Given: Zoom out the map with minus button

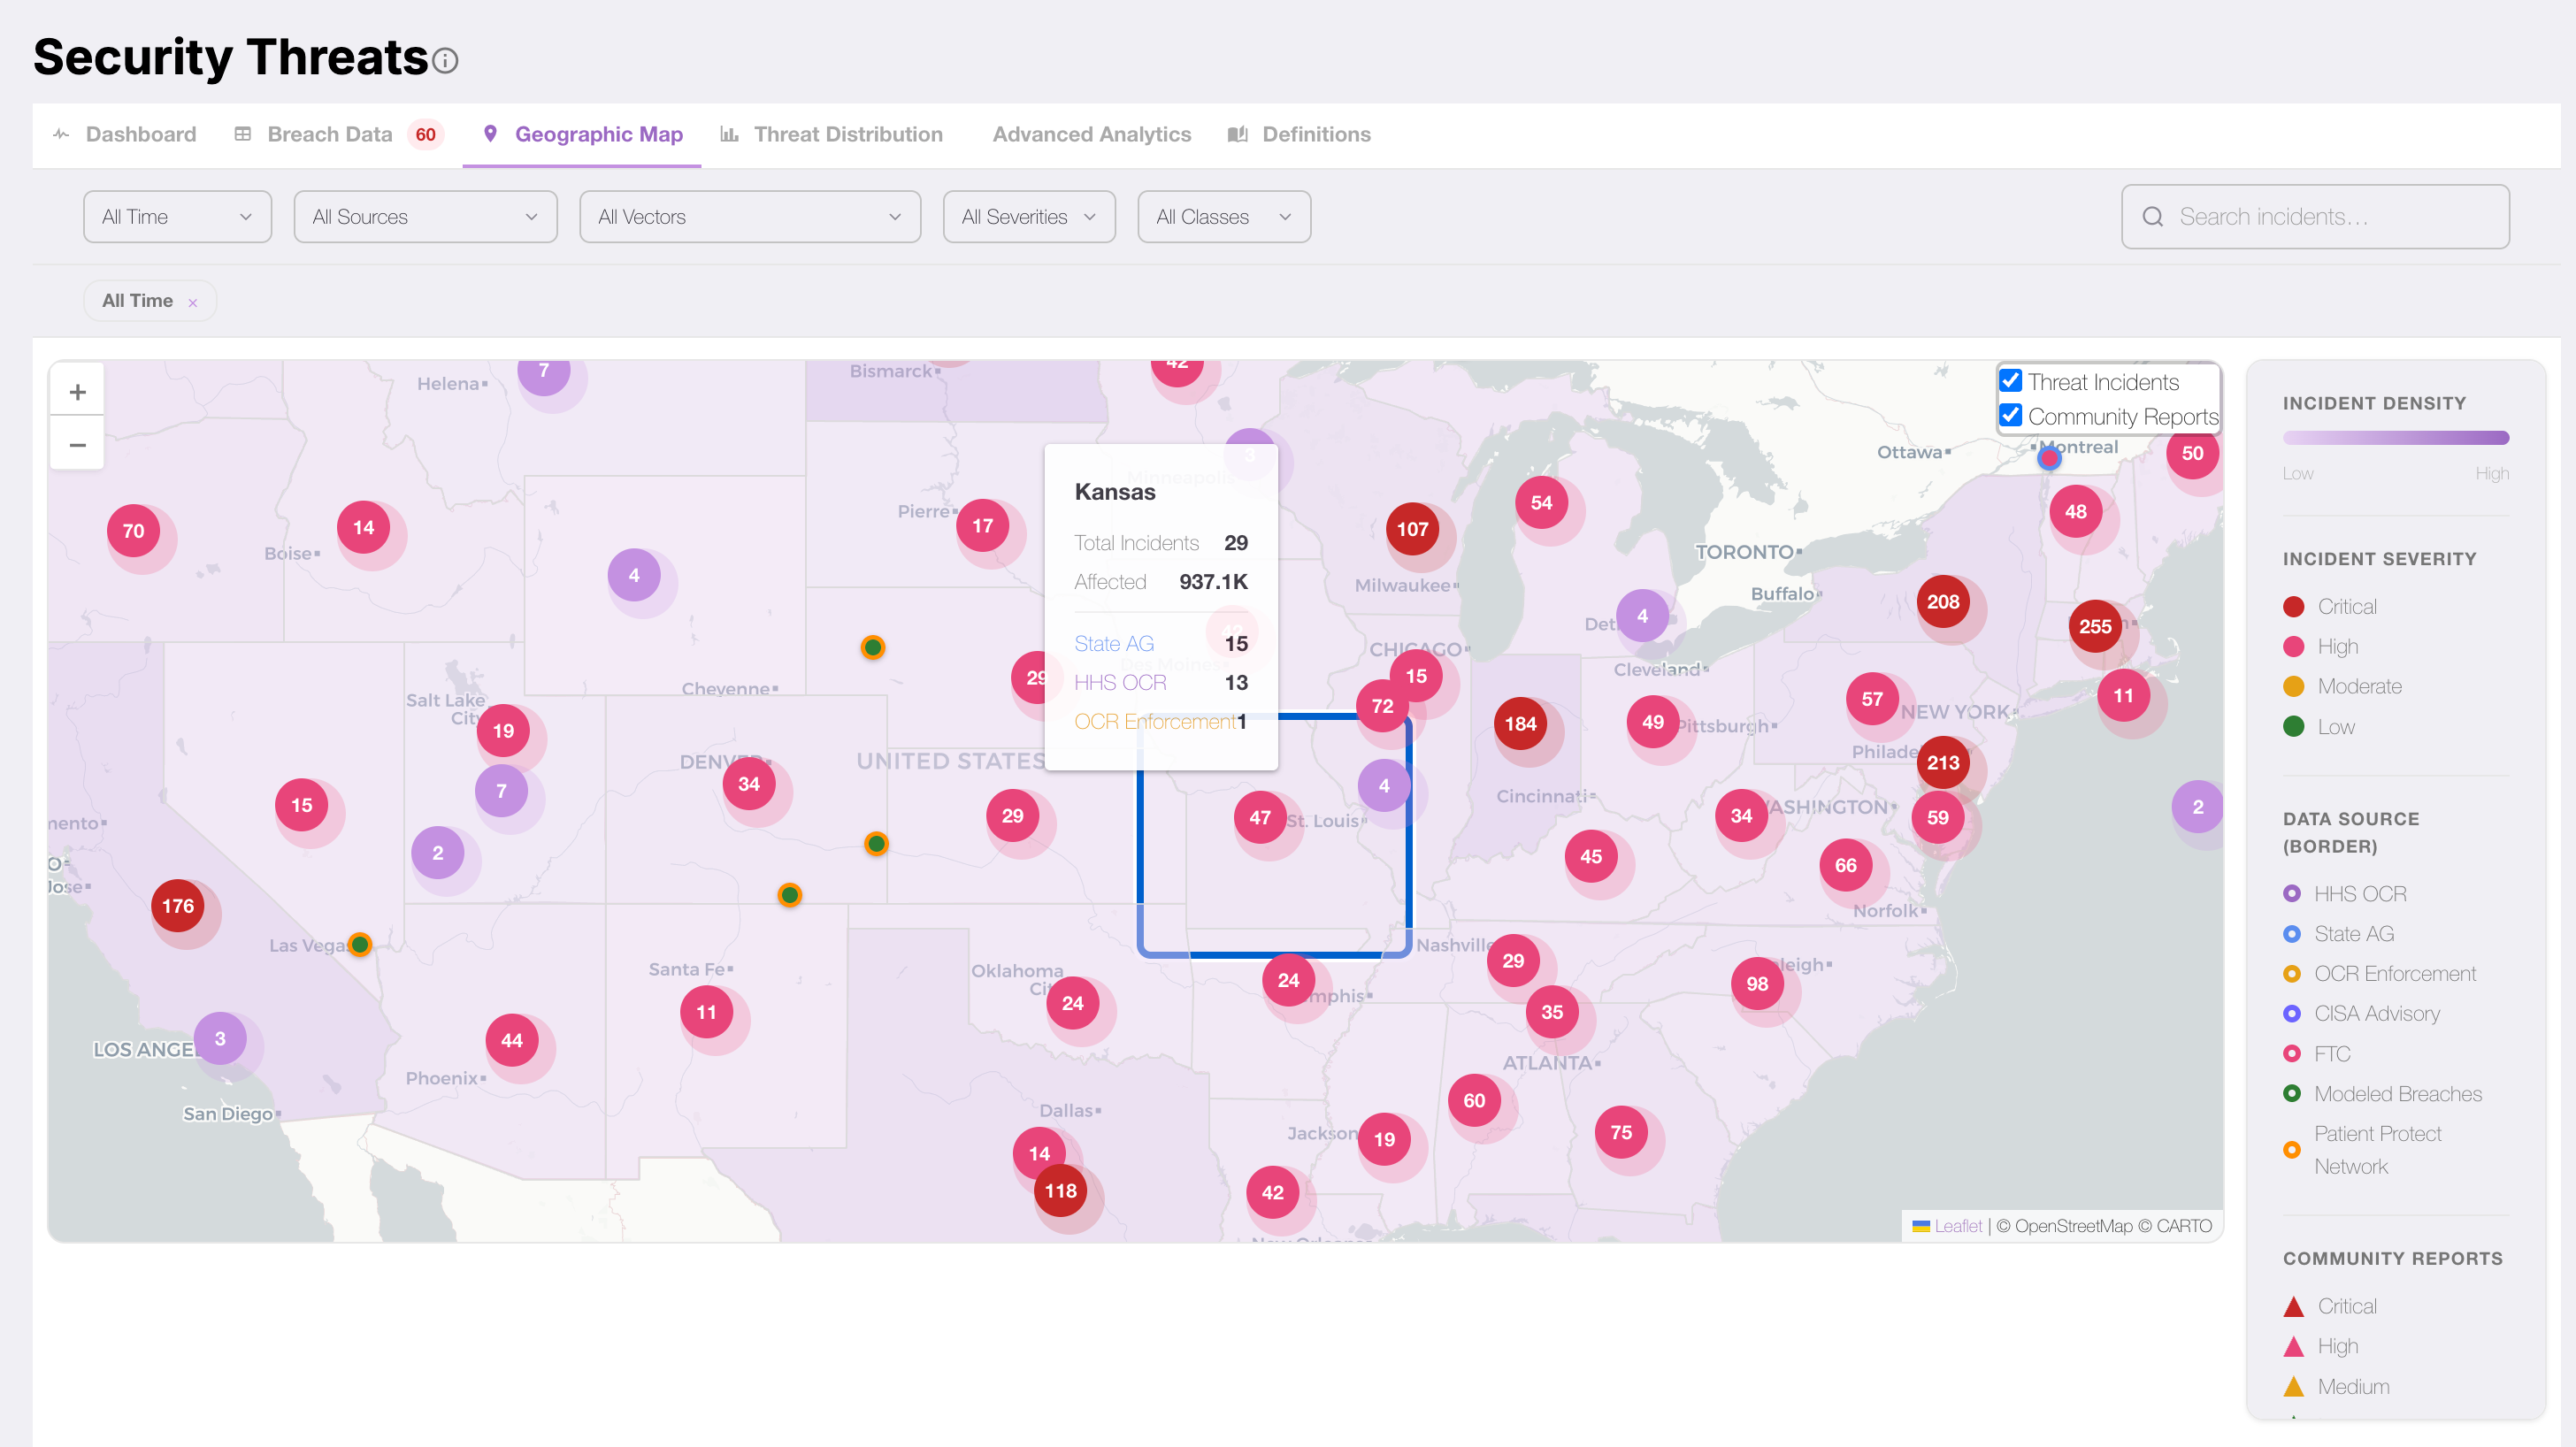Looking at the screenshot, I should pos(77,445).
